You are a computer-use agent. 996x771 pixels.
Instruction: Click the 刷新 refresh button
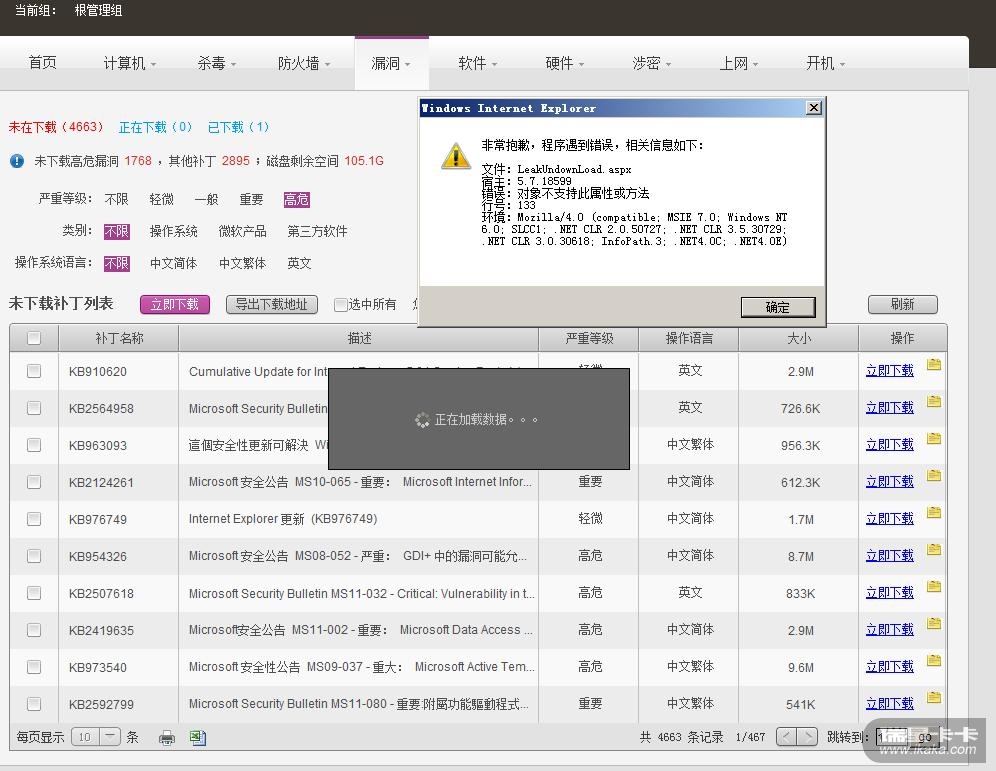(902, 305)
